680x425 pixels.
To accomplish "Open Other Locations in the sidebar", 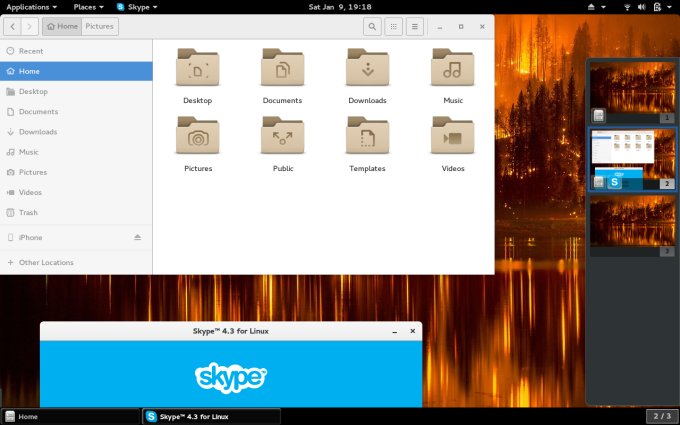I will 76,262.
